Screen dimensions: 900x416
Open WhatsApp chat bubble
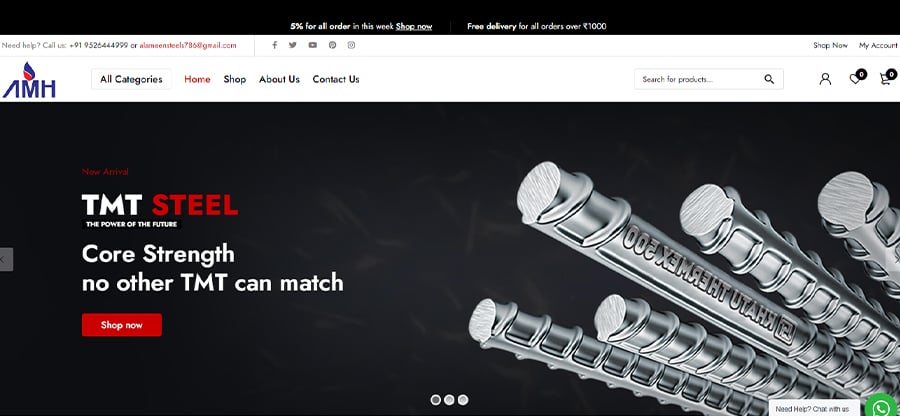point(882,406)
